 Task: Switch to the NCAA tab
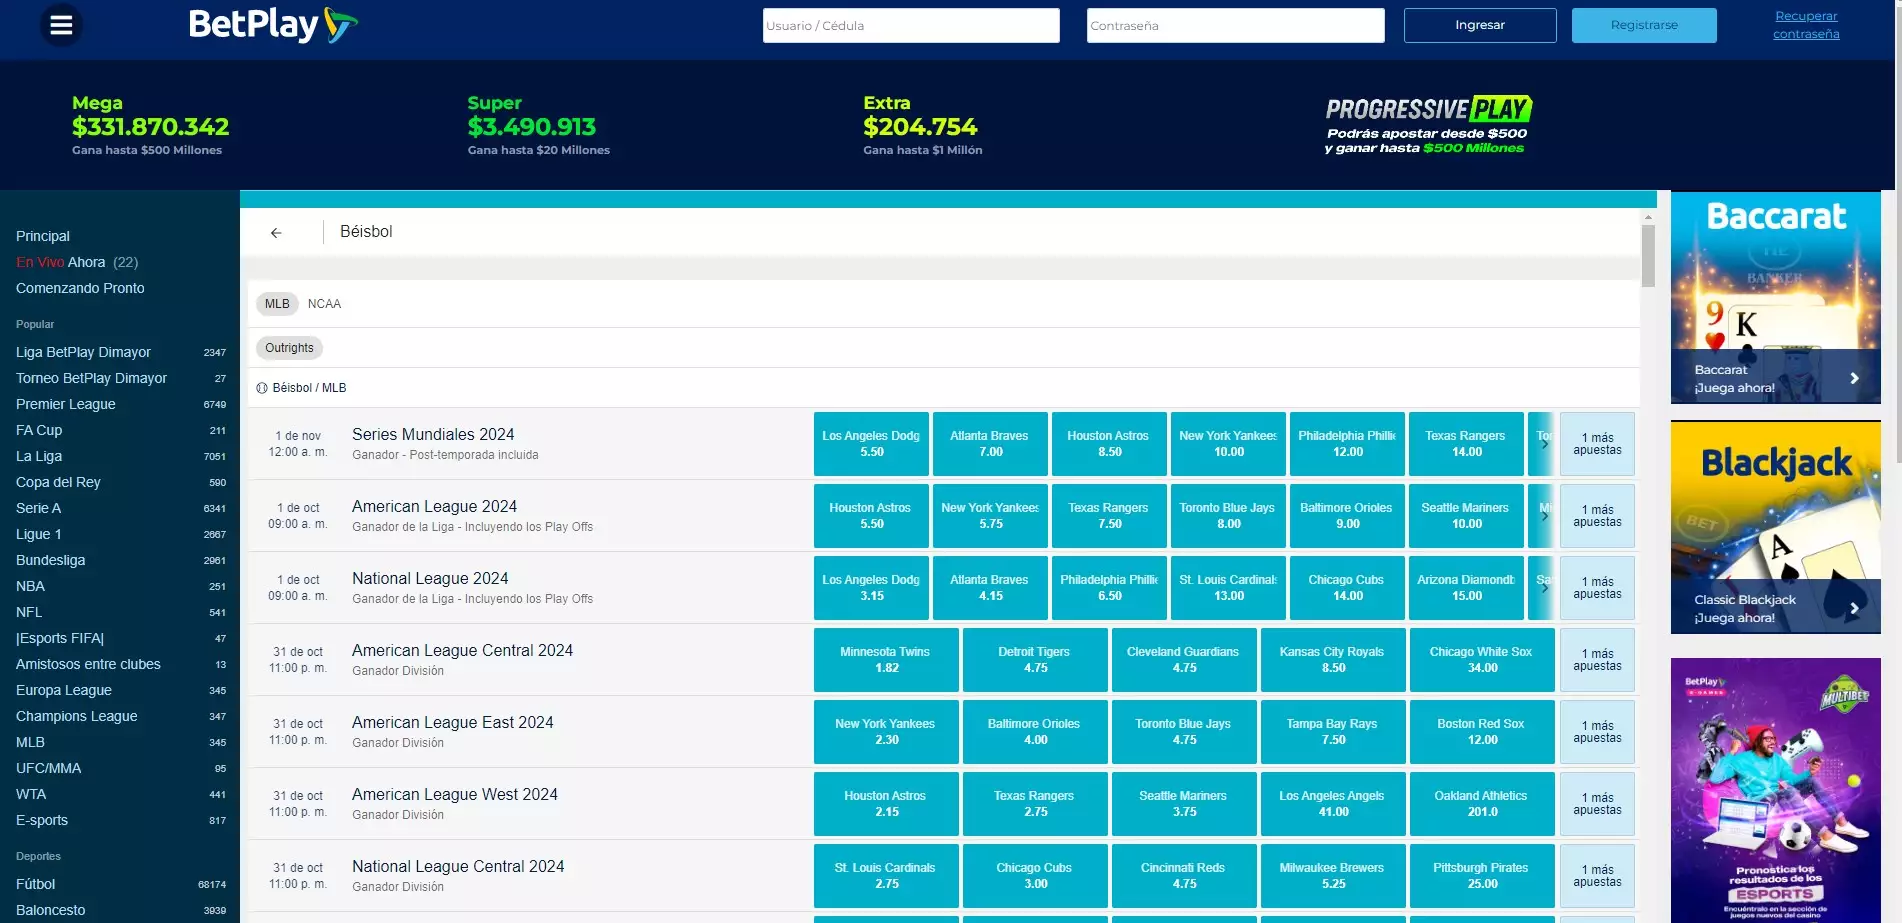pyautogui.click(x=324, y=304)
